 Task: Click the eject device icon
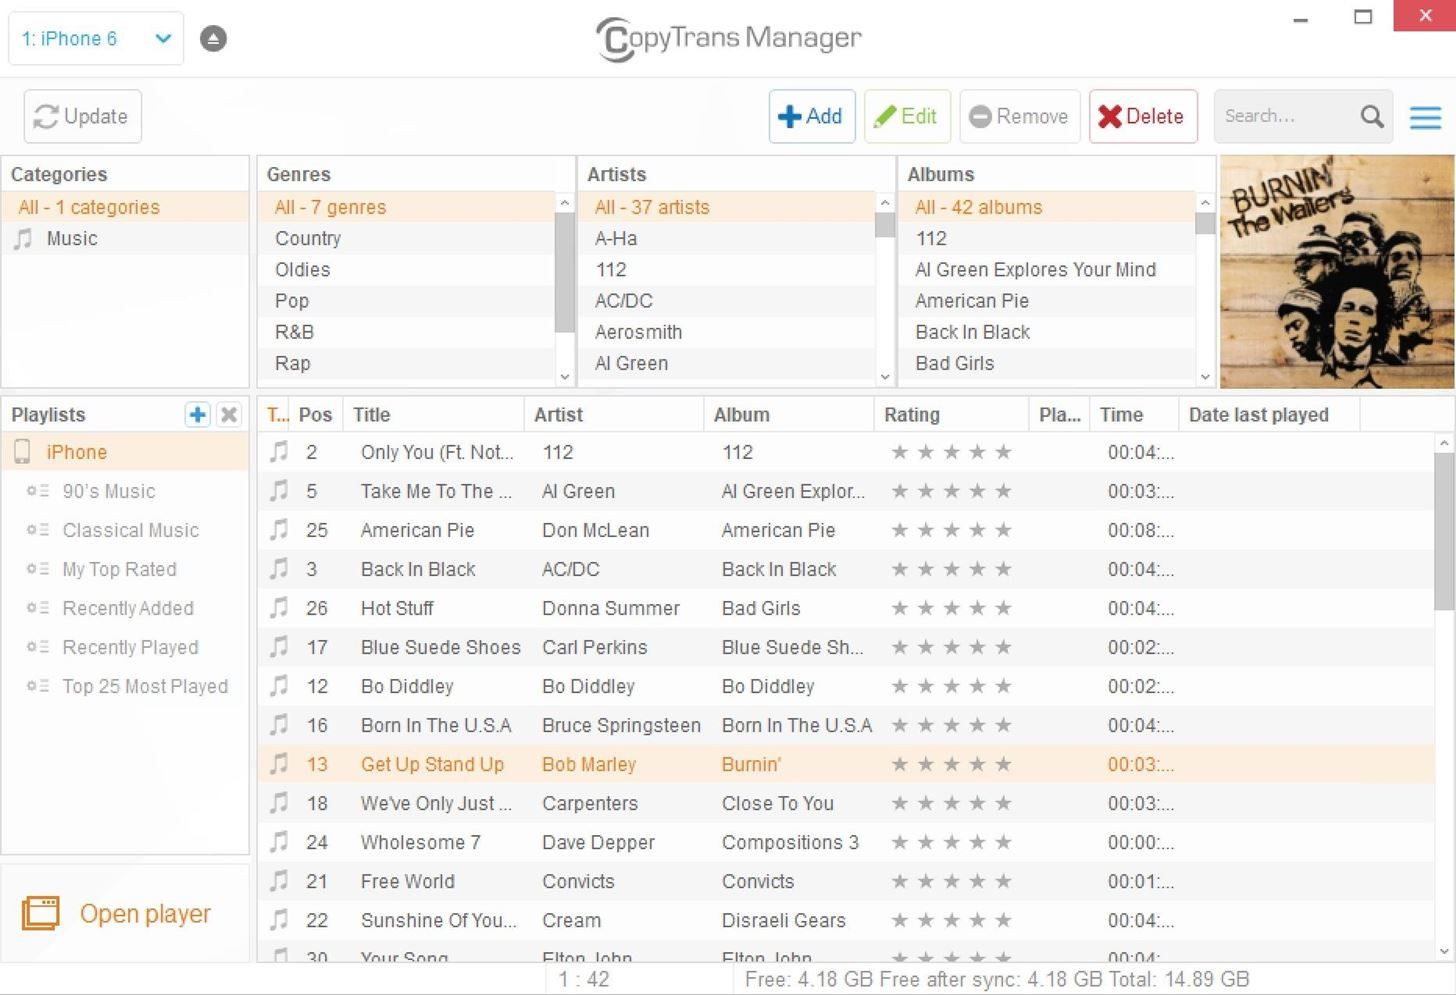click(x=213, y=39)
